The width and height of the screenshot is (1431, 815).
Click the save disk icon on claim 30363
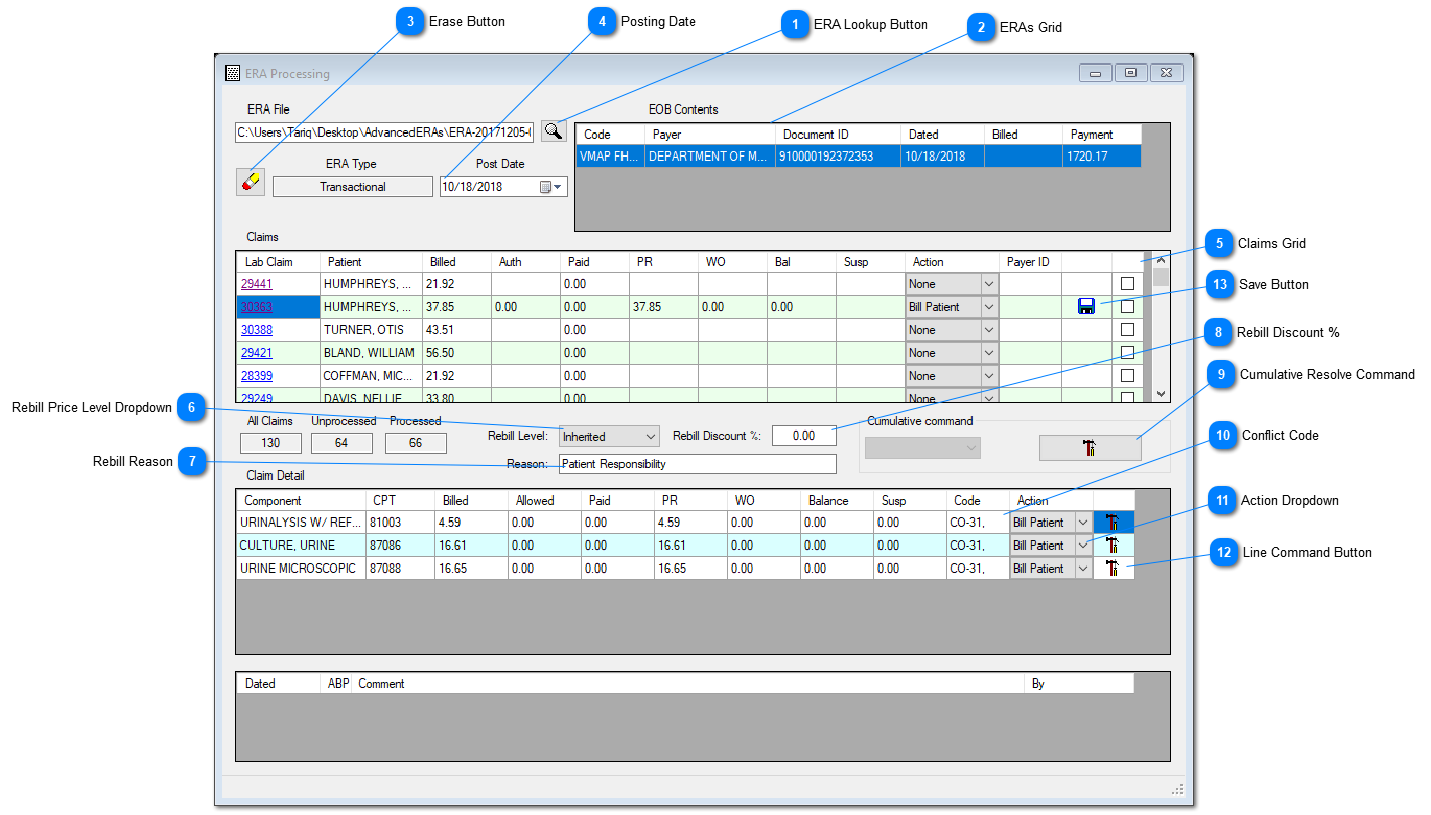[x=1086, y=307]
